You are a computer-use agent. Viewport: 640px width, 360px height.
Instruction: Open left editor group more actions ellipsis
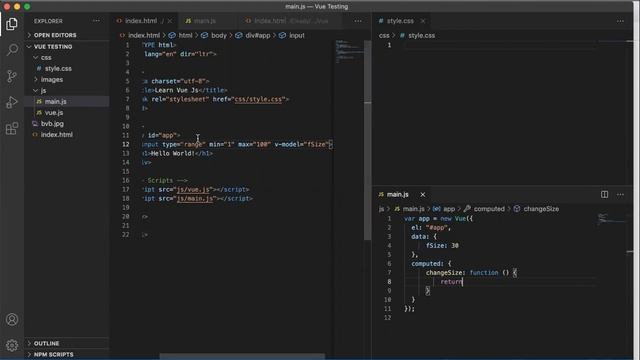358,21
